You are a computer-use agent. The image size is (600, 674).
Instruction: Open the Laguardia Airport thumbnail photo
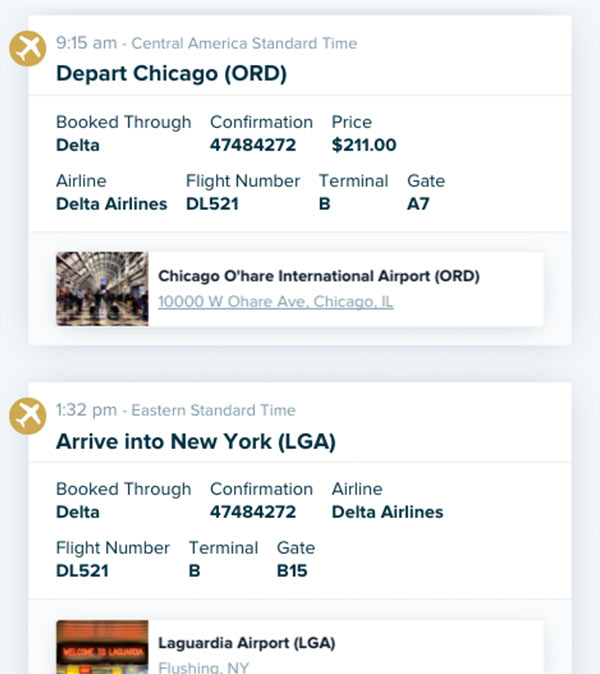click(x=102, y=647)
